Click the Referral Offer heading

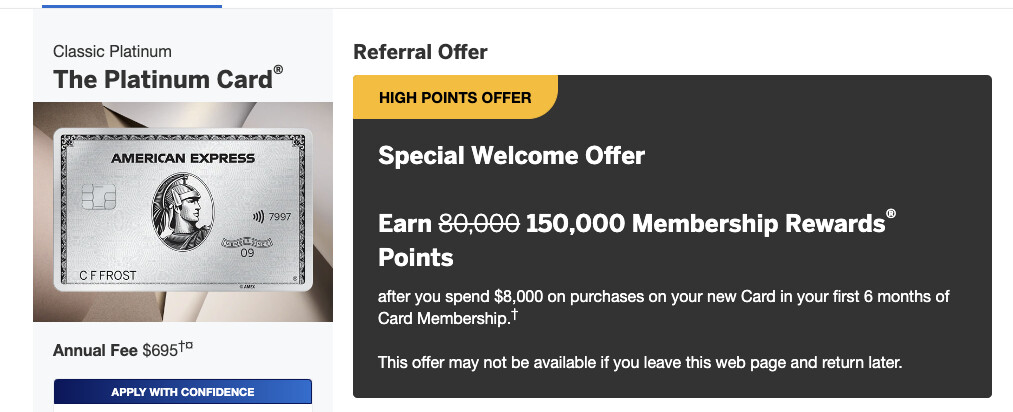pyautogui.click(x=420, y=52)
